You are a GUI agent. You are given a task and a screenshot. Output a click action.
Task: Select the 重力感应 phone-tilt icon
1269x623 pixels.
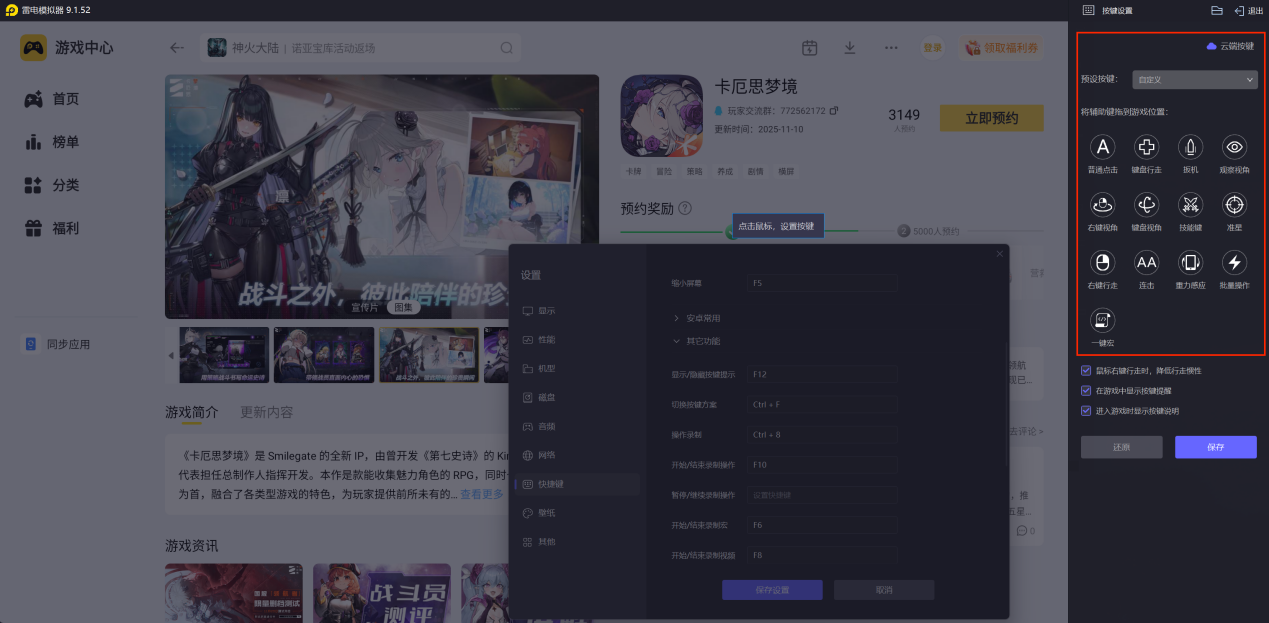1190,263
